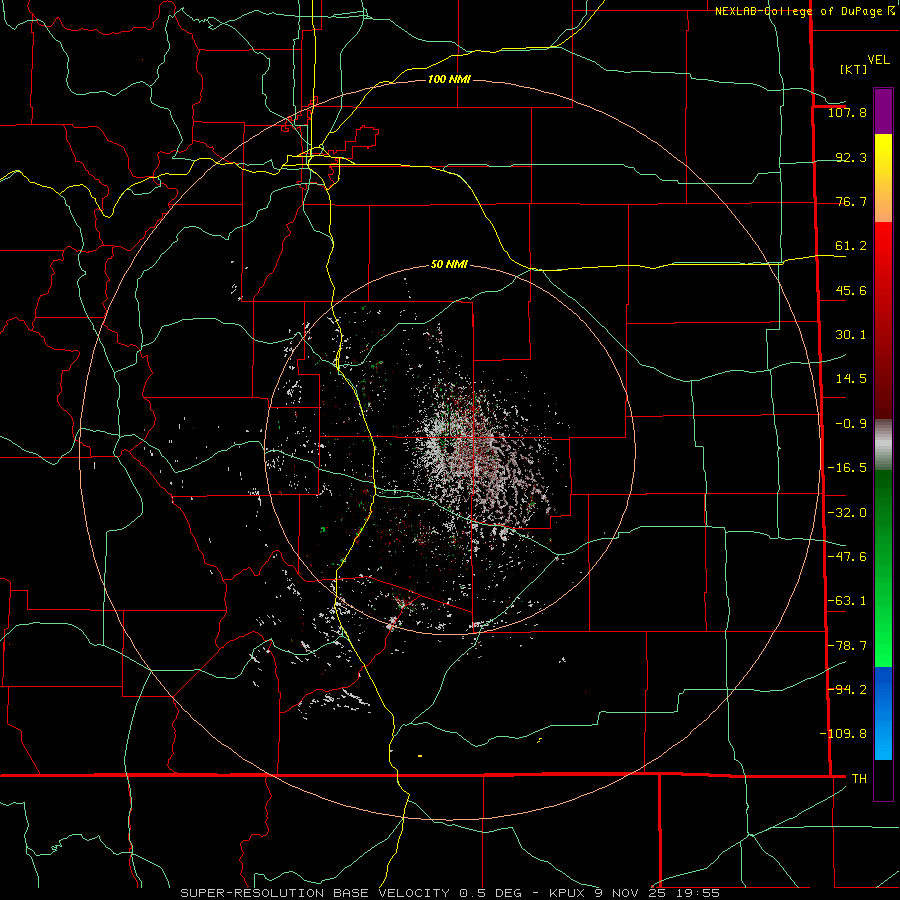Click the SUPER-RESOLUTION BASE VELOCITY caption text
900x900 pixels.
coord(315,893)
